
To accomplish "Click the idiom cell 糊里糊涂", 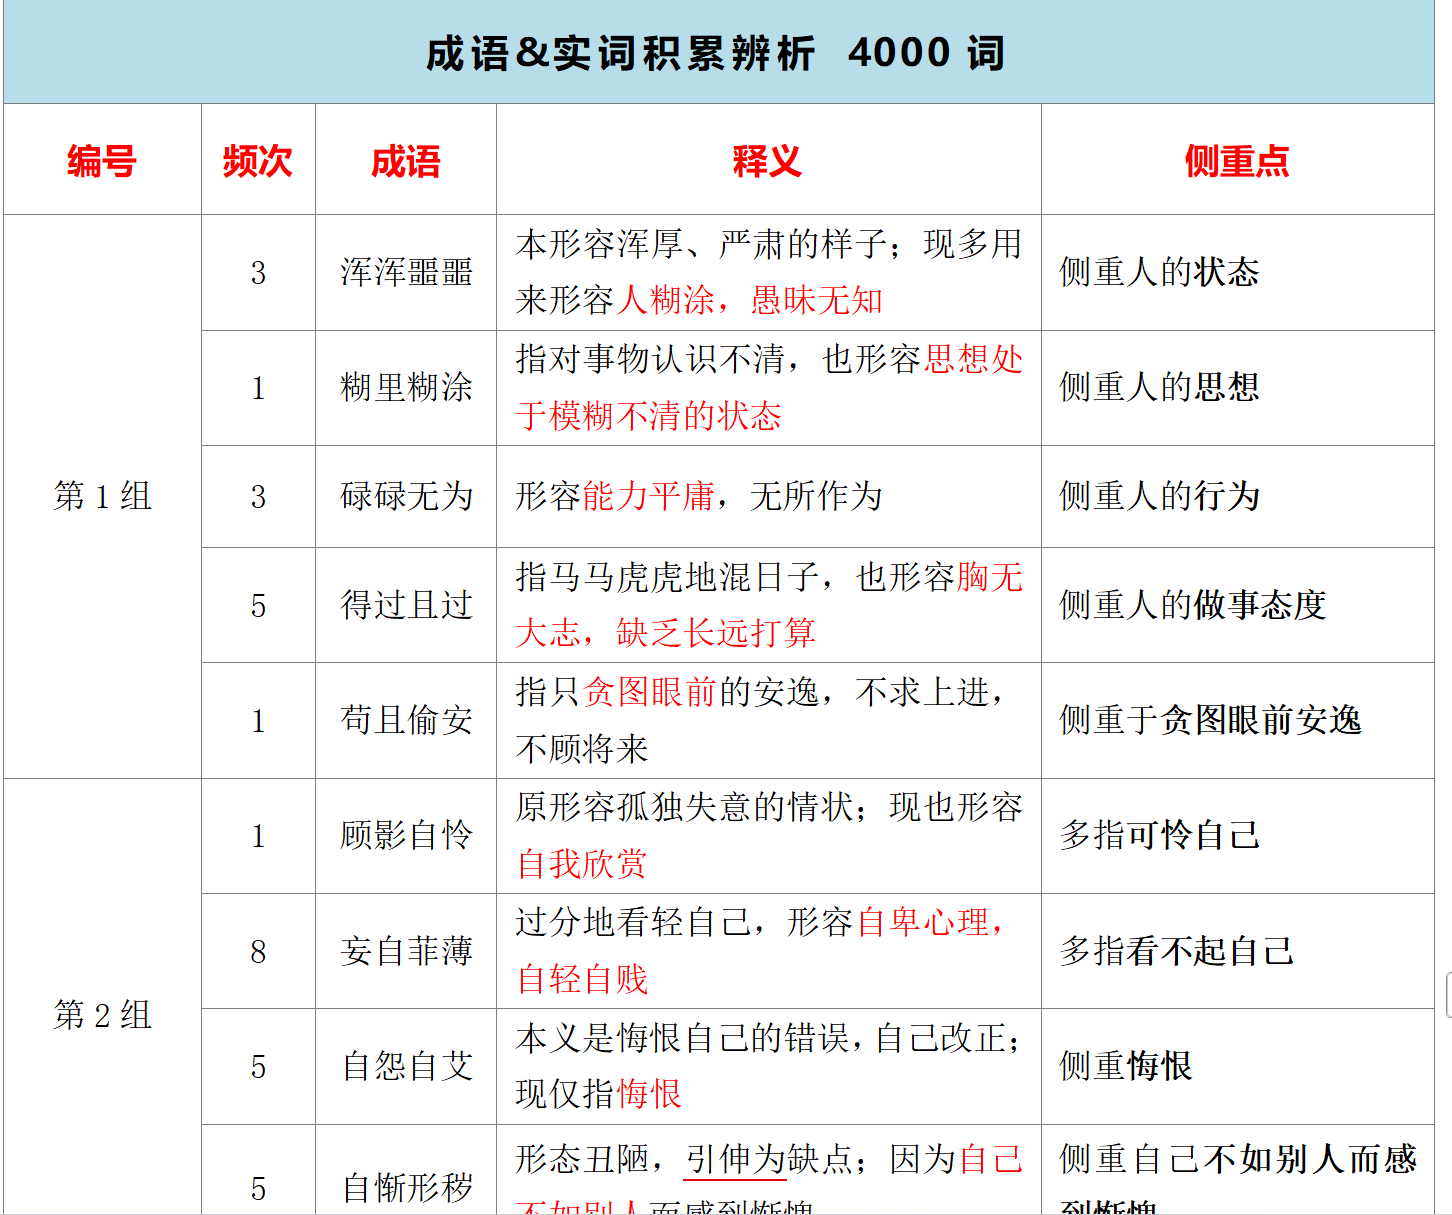I will coord(406,387).
